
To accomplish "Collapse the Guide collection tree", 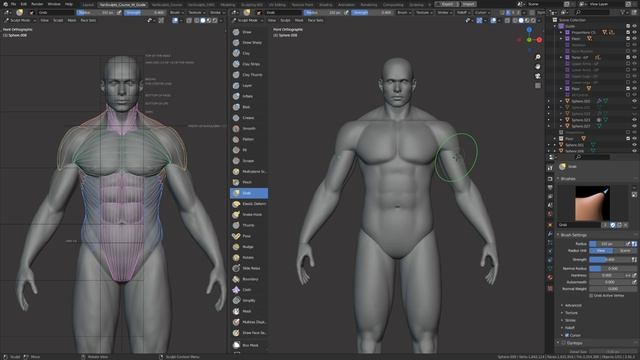I will [x=555, y=26].
